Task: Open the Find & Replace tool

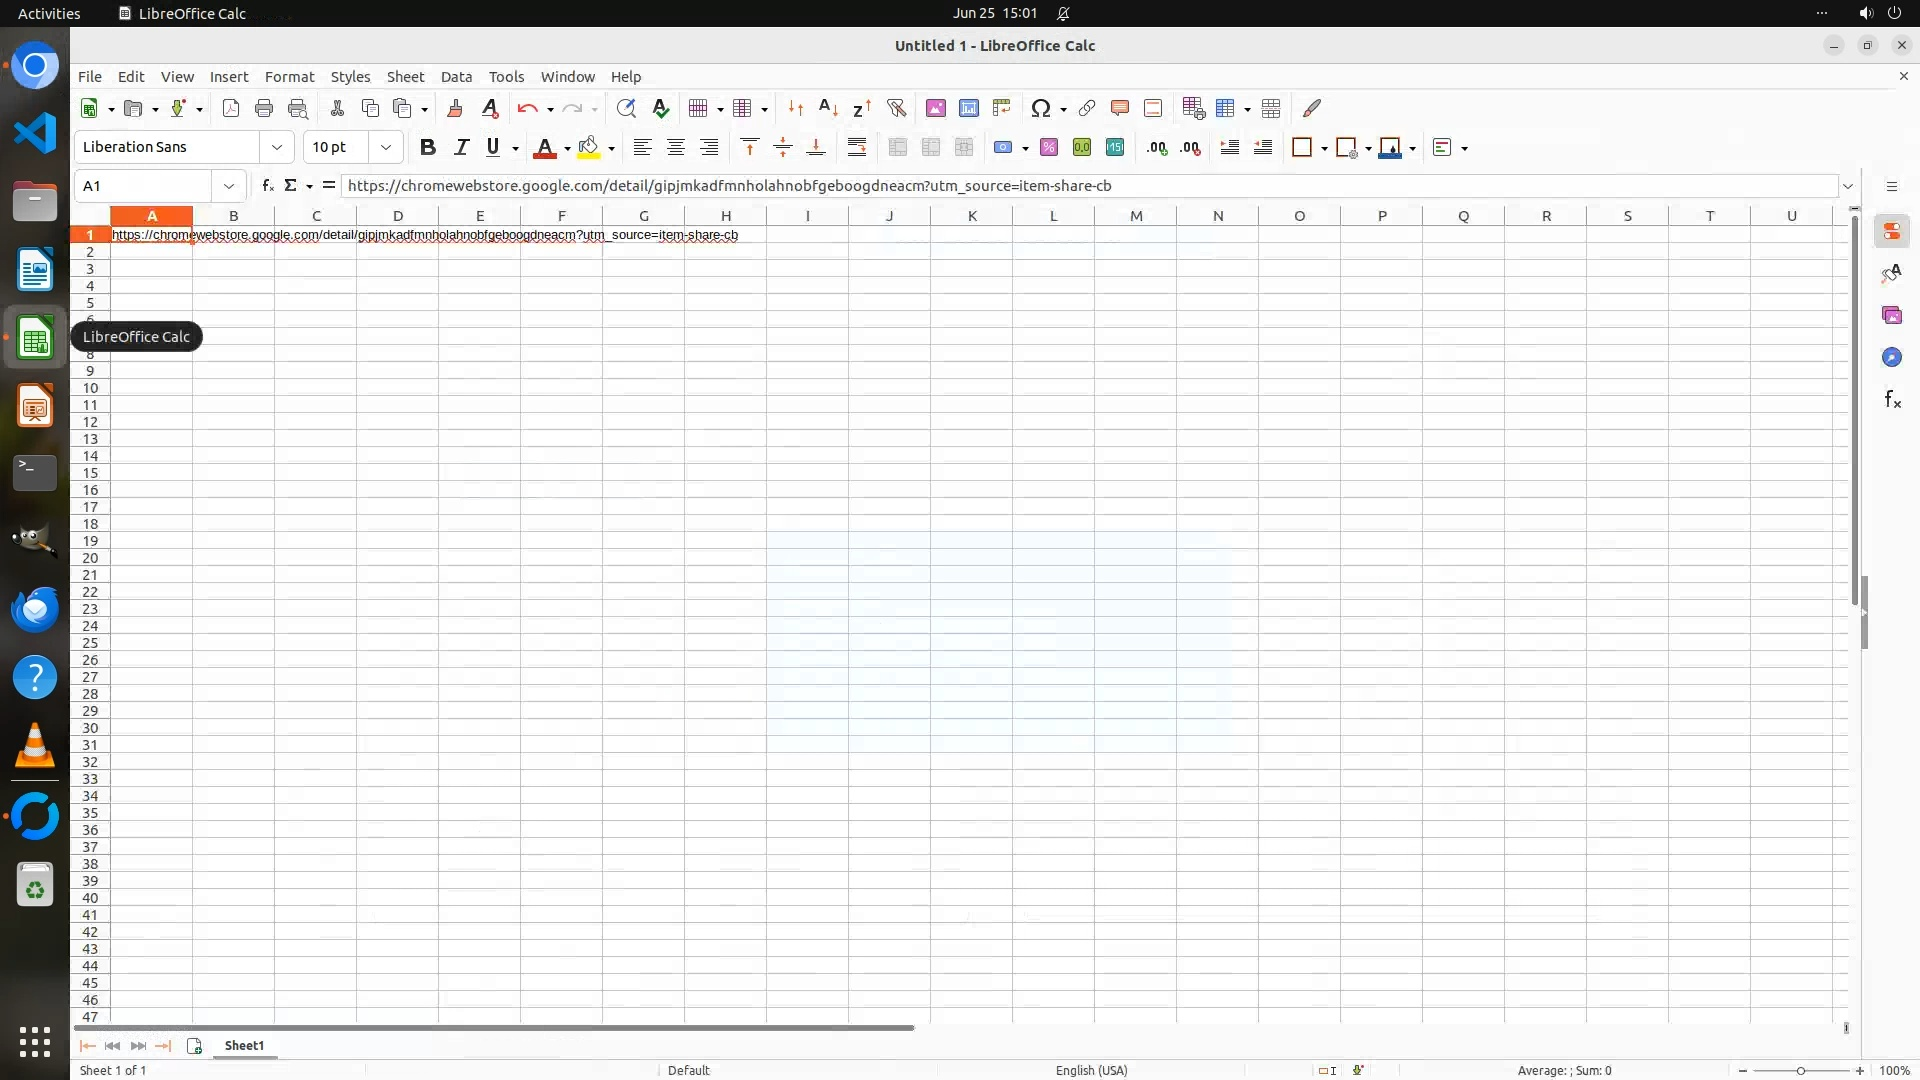Action: tap(626, 108)
